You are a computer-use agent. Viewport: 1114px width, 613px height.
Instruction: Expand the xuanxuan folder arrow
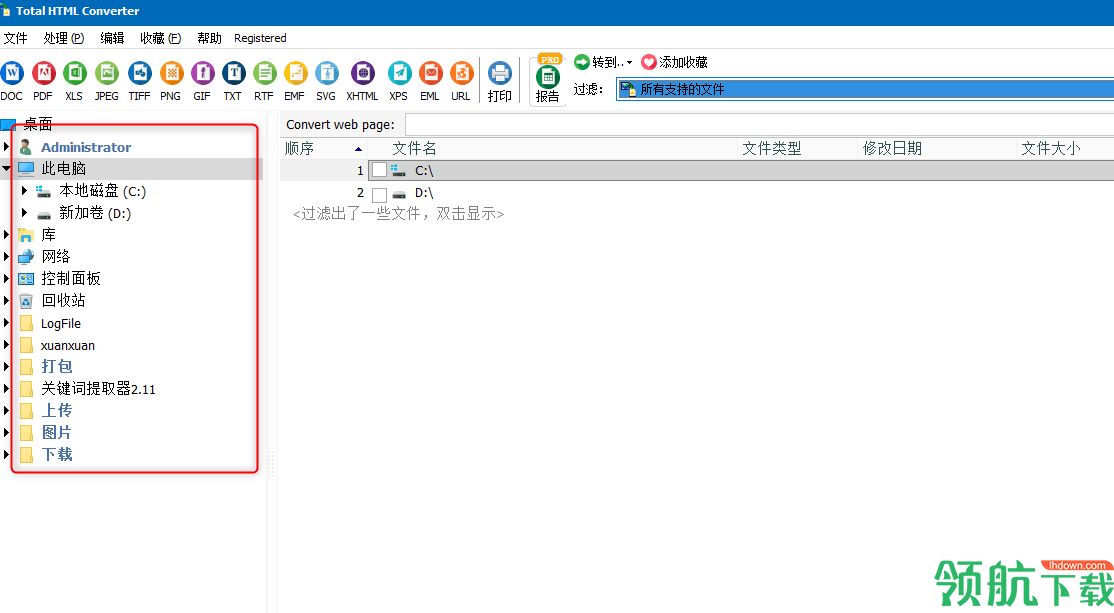click(6, 345)
